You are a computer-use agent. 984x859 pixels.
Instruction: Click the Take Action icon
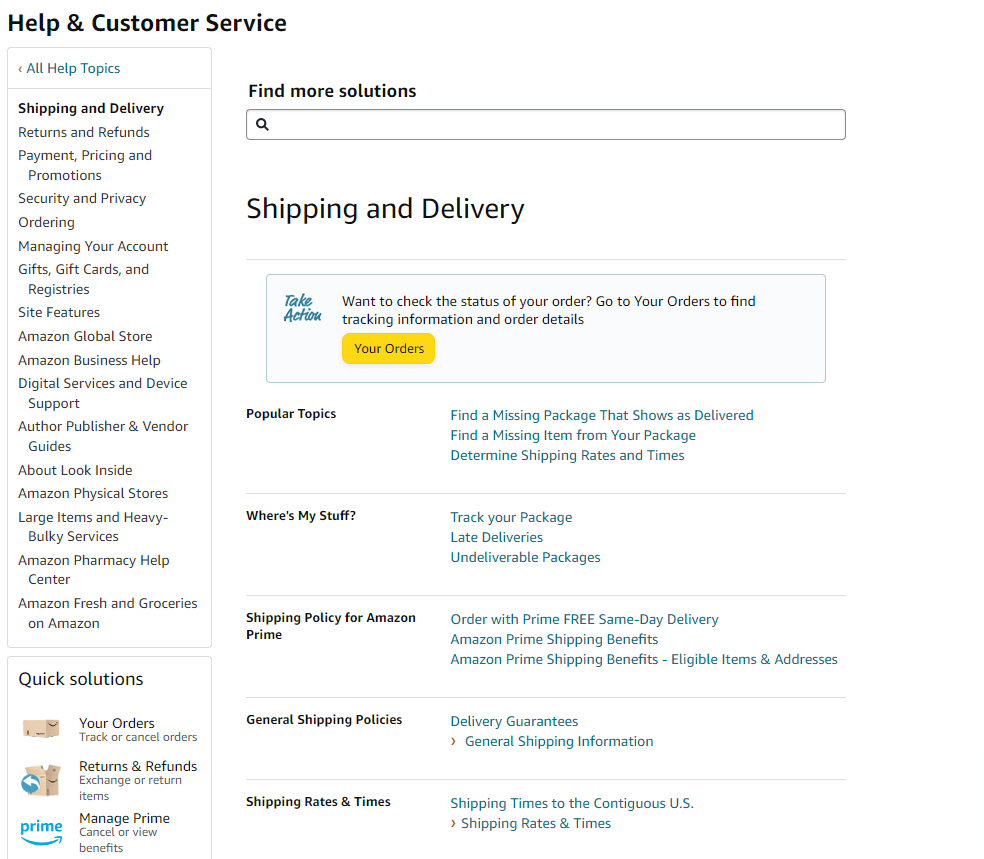pos(302,308)
